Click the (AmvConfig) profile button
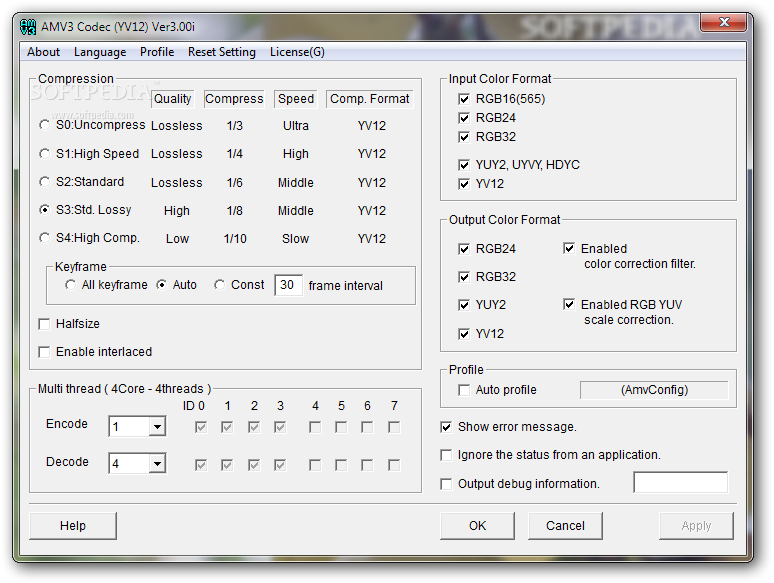This screenshot has height=583, width=774. pos(654,390)
